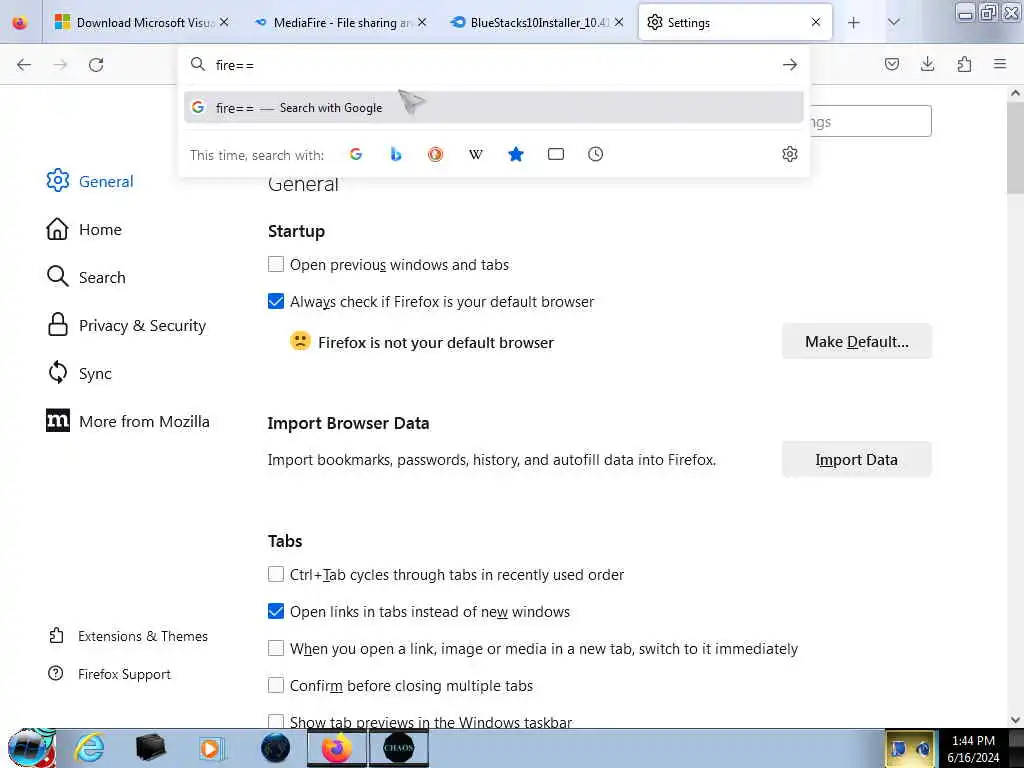1024x768 pixels.
Task: Click the Firefox taskbar icon
Action: [337, 748]
